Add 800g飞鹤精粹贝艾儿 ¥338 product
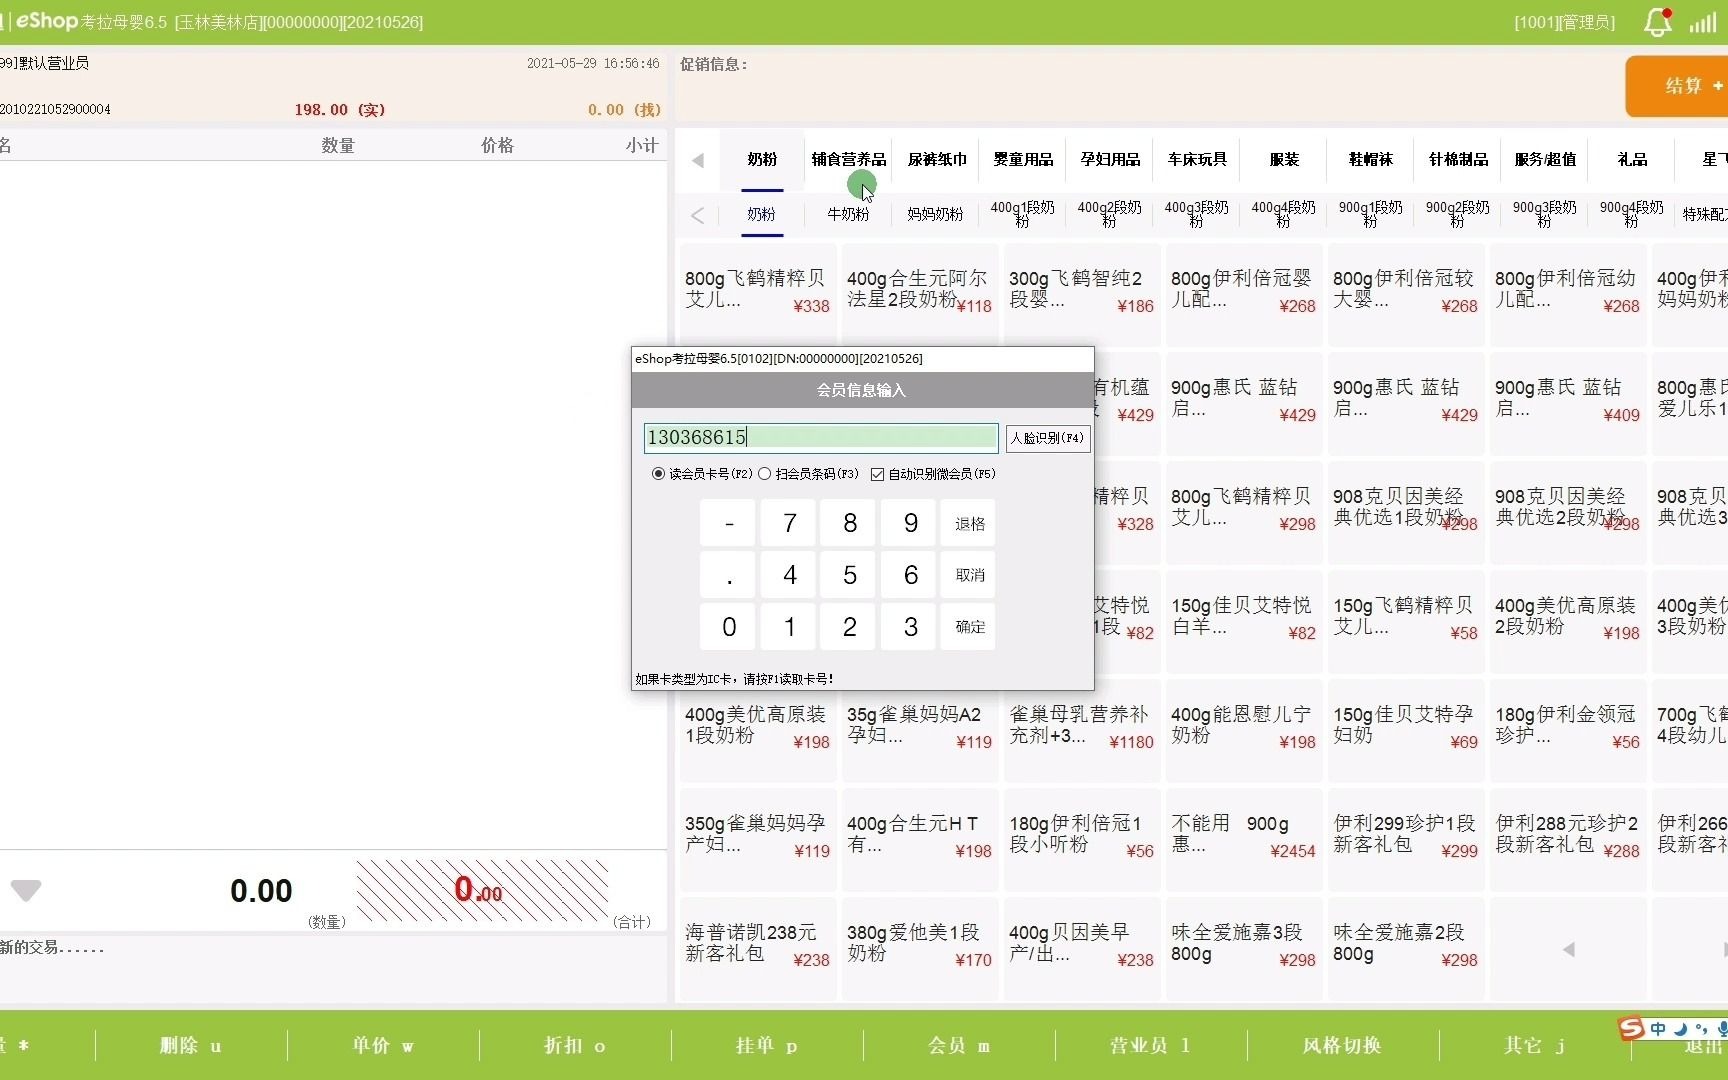 757,294
